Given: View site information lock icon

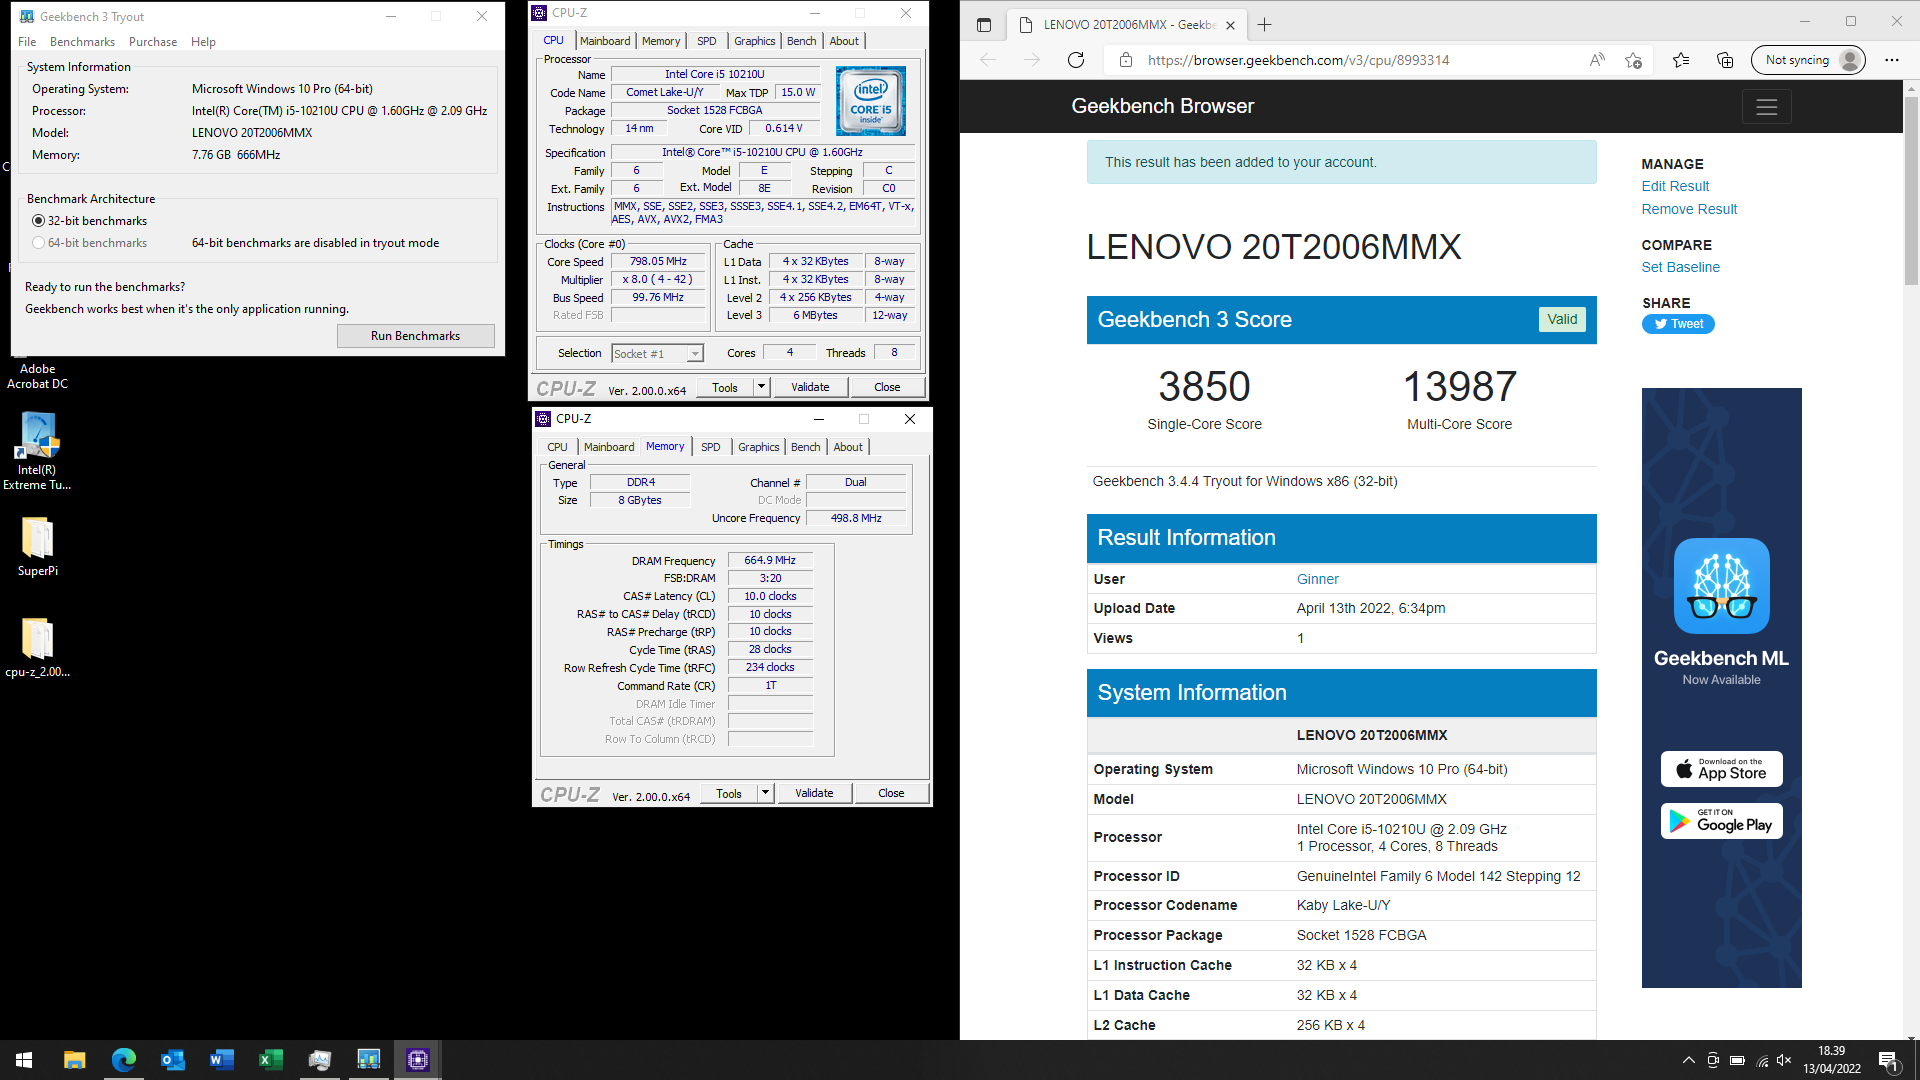Looking at the screenshot, I should coord(1126,60).
